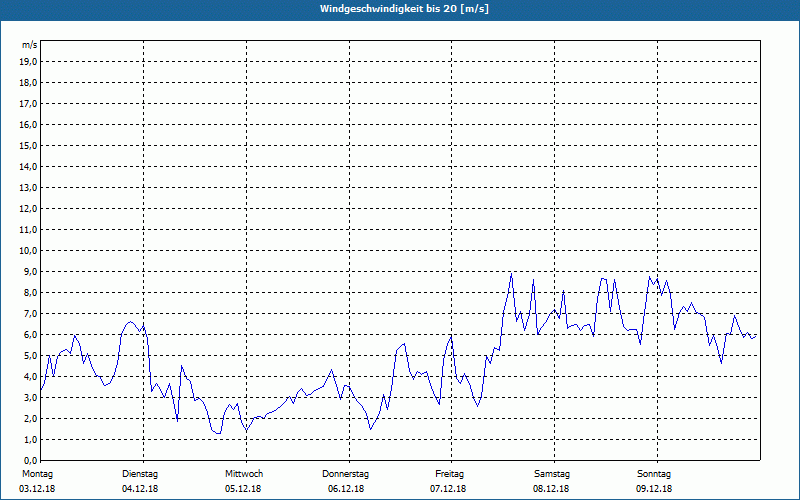The image size is (800, 500).
Task: Click the 17,0 y-axis value
Action: pos(28,104)
